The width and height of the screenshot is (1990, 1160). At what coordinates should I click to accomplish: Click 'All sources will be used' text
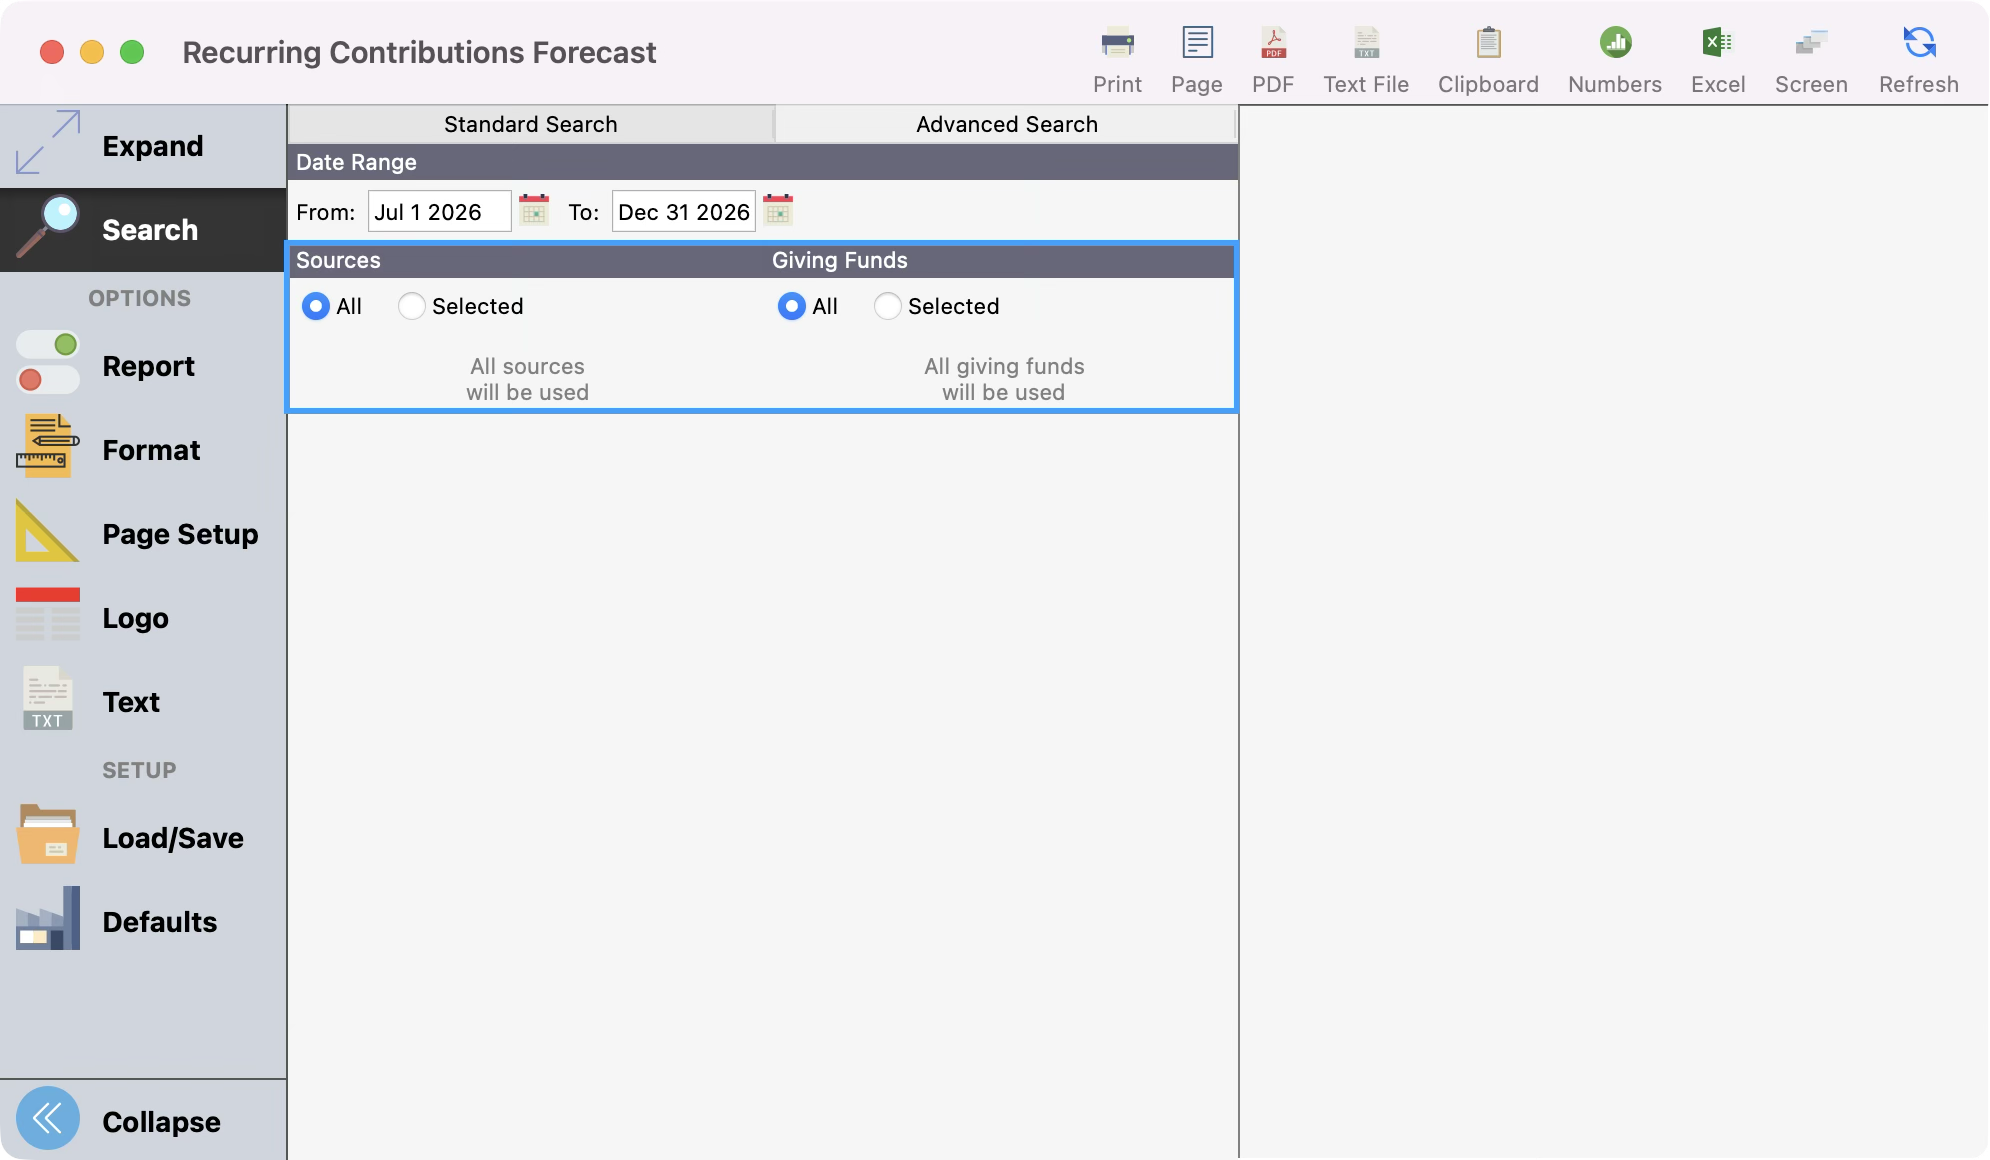528,379
